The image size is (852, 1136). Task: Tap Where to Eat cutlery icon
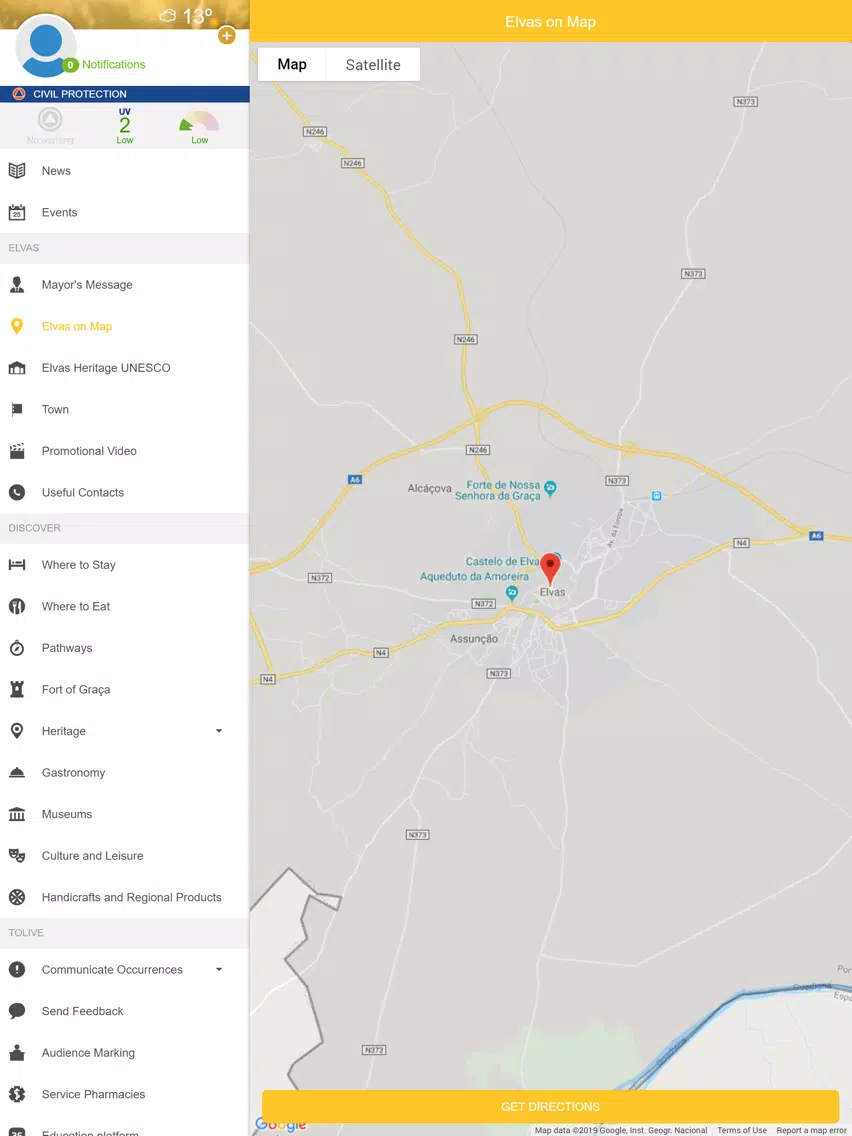[x=17, y=606]
